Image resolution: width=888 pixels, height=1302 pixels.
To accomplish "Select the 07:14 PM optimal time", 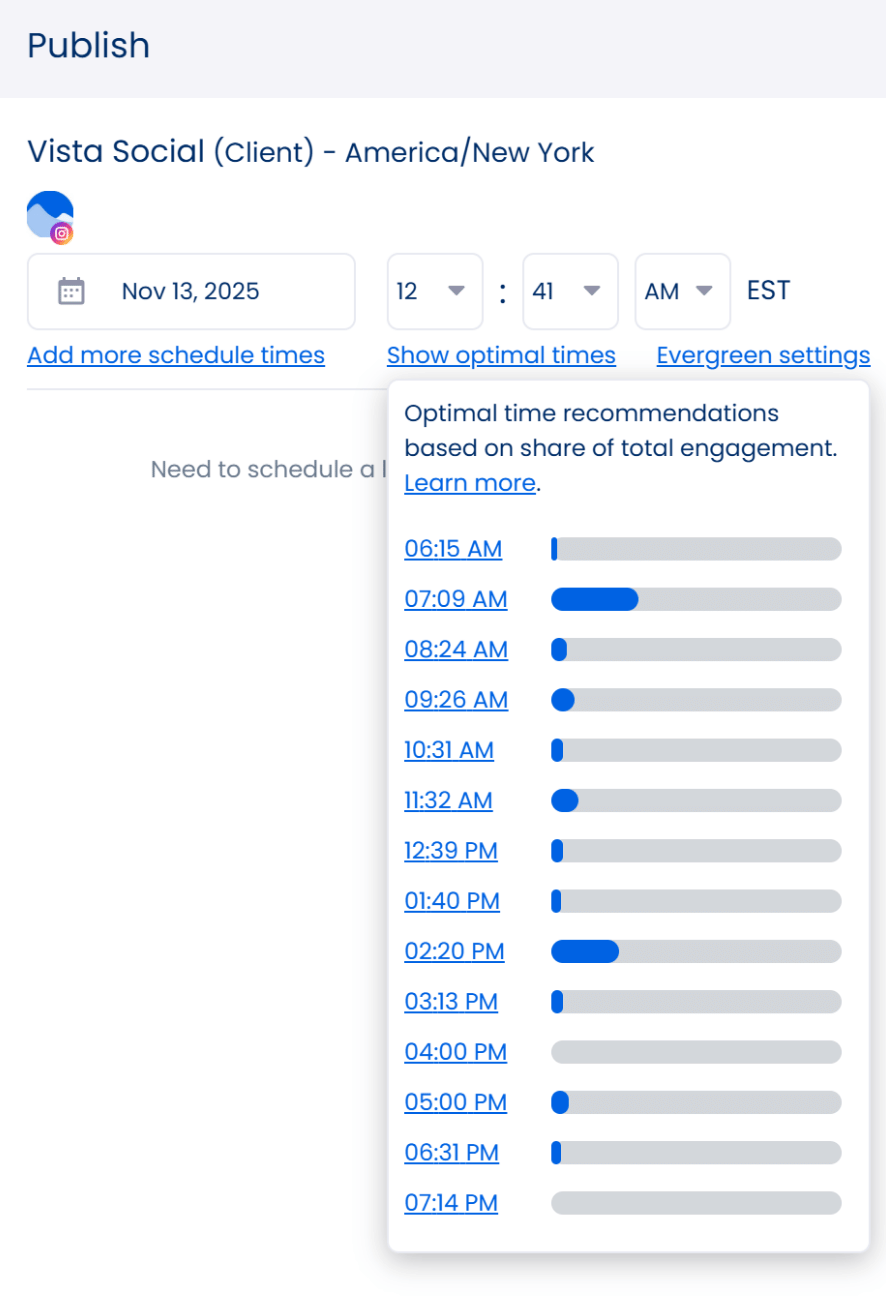I will (x=451, y=1203).
